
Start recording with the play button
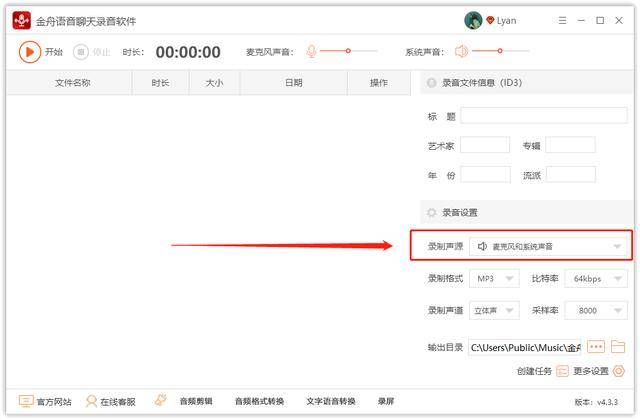pyautogui.click(x=30, y=52)
